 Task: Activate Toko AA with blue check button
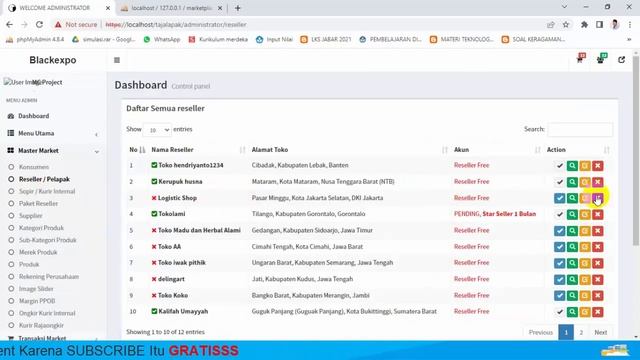[560, 247]
